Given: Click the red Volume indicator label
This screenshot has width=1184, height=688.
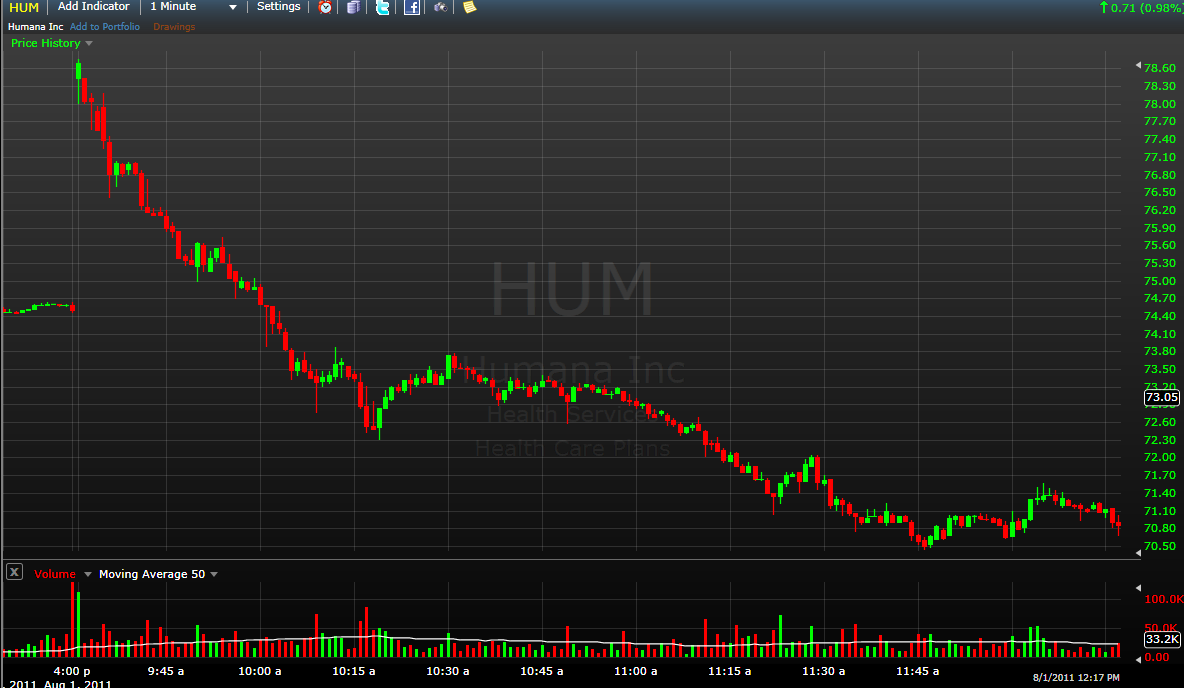Looking at the screenshot, I should (x=55, y=574).
